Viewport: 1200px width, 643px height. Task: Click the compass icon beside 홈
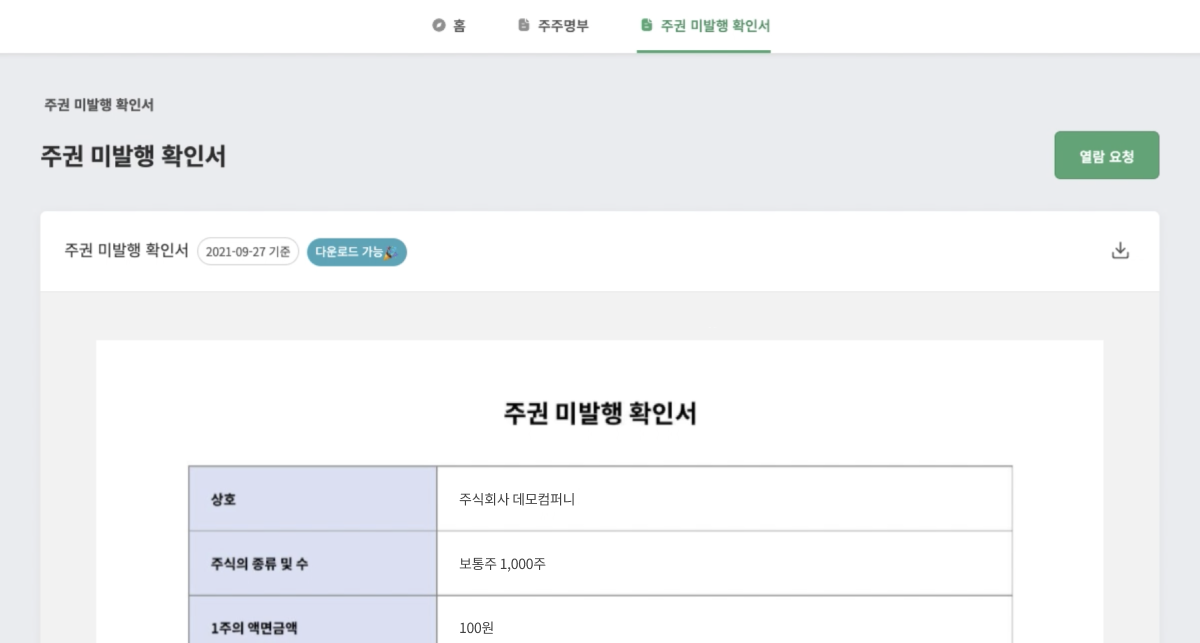[438, 25]
